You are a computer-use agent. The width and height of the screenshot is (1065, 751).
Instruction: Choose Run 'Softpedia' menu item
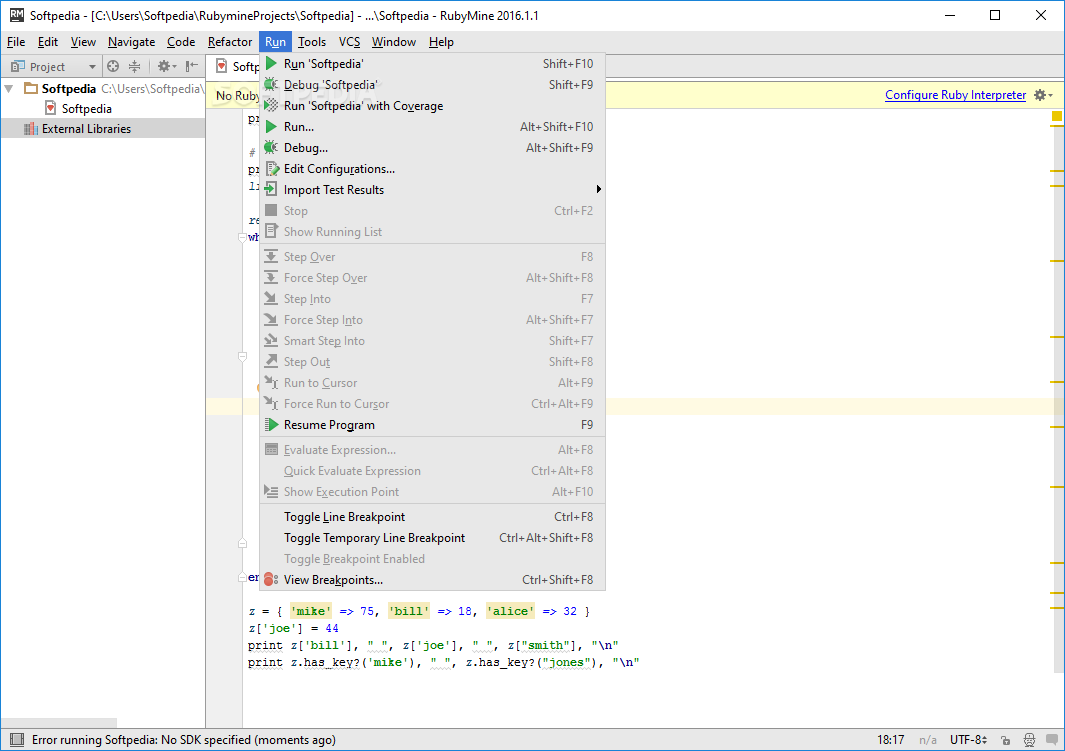(x=432, y=64)
